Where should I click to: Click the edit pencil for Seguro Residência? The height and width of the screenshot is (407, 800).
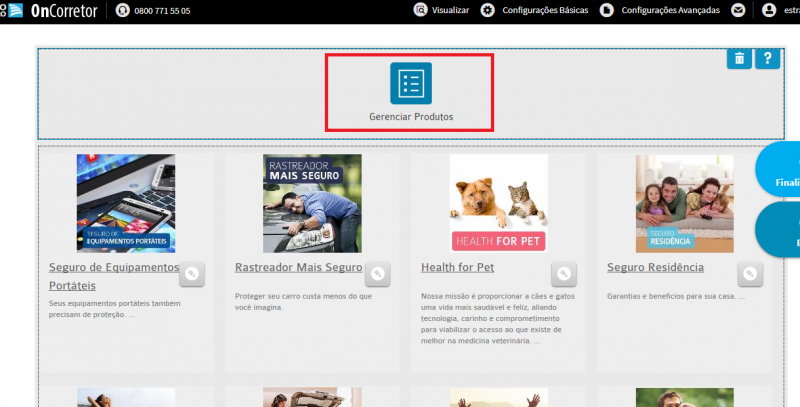750,274
